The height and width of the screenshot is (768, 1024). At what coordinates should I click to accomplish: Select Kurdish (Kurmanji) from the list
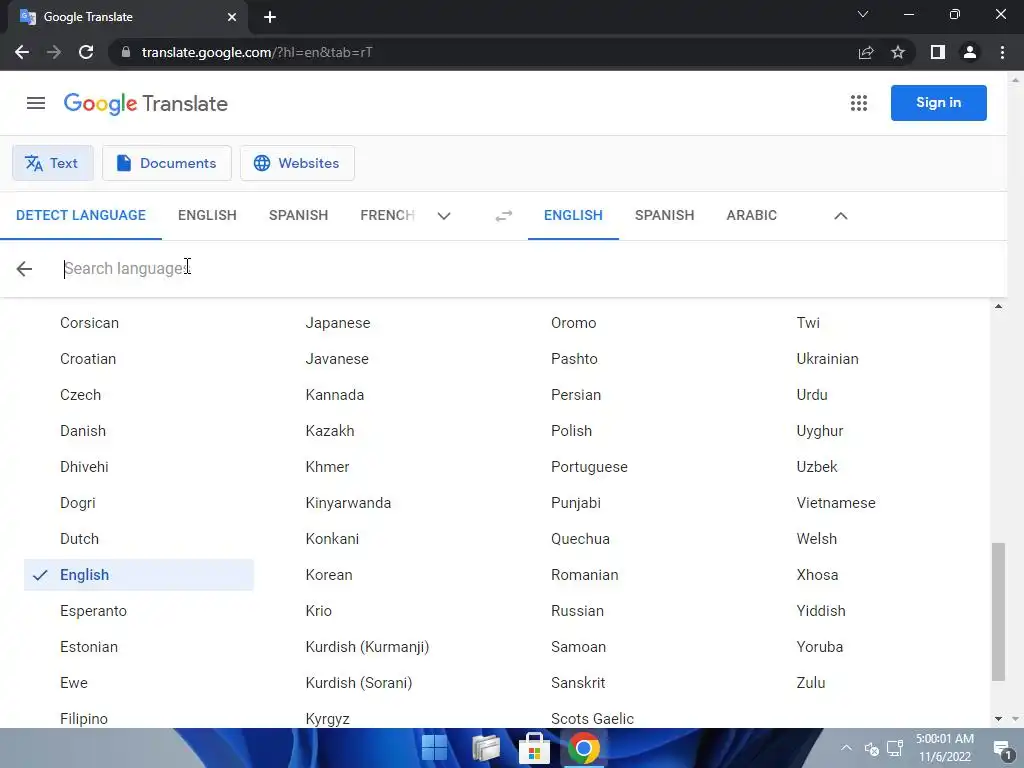point(367,647)
